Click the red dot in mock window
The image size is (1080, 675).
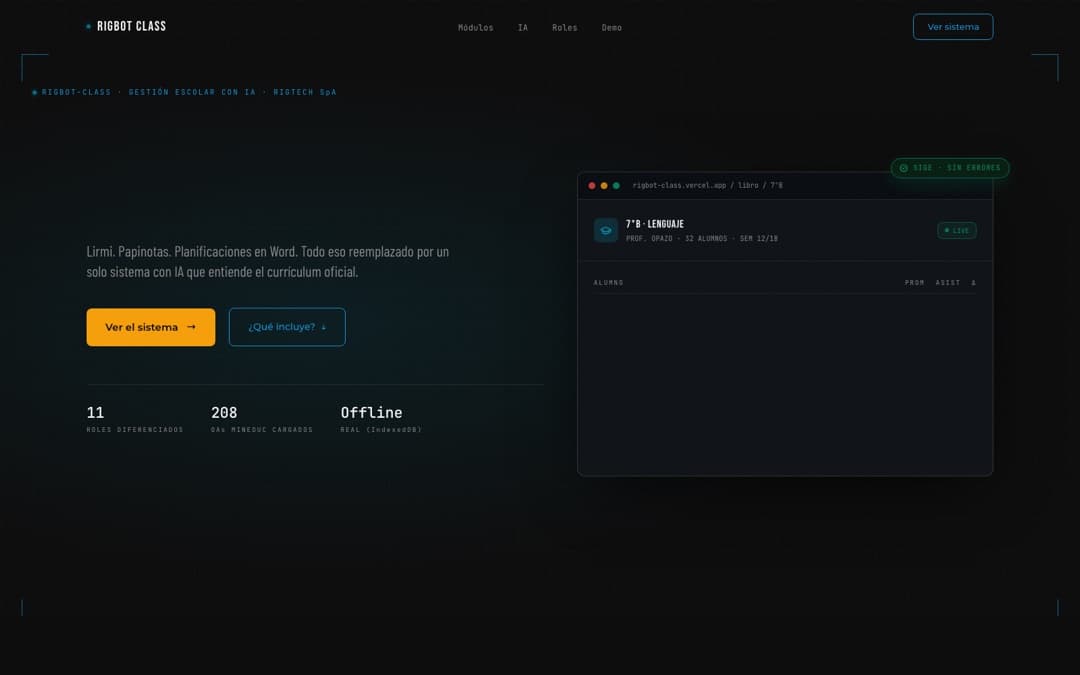click(x=592, y=185)
